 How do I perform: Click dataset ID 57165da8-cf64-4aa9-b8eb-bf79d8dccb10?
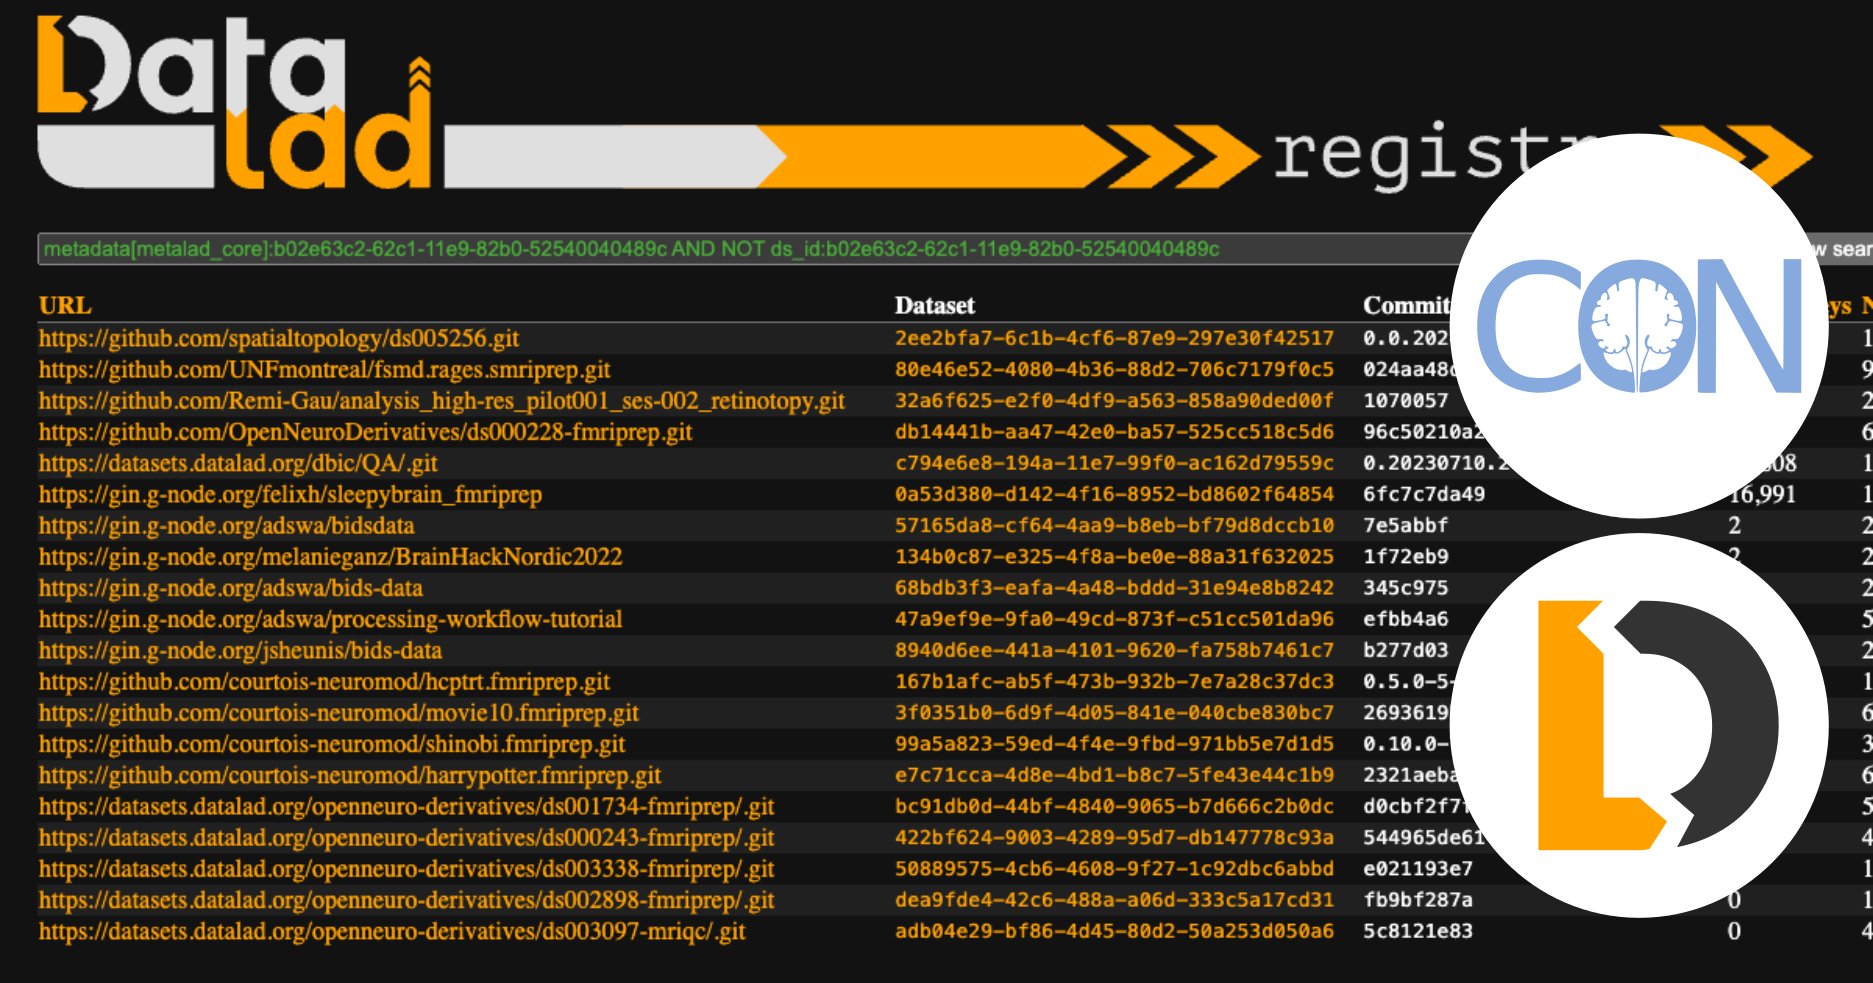[1114, 525]
